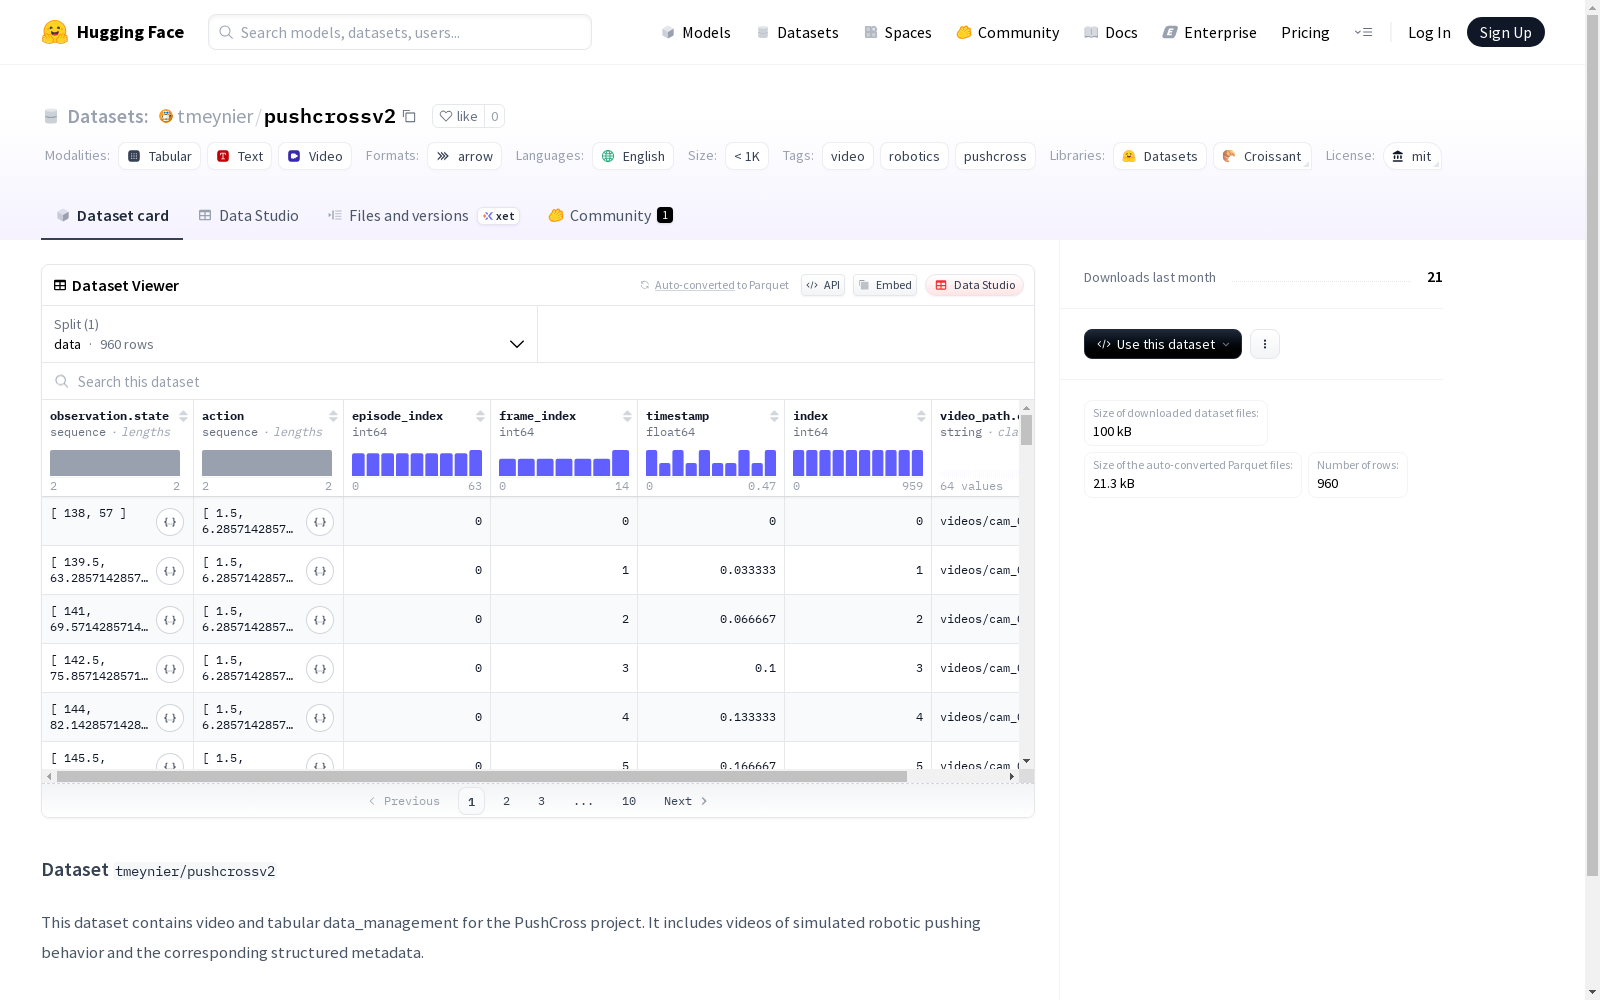
Task: Click the horizontal scrollbar of the table
Action: [x=482, y=776]
